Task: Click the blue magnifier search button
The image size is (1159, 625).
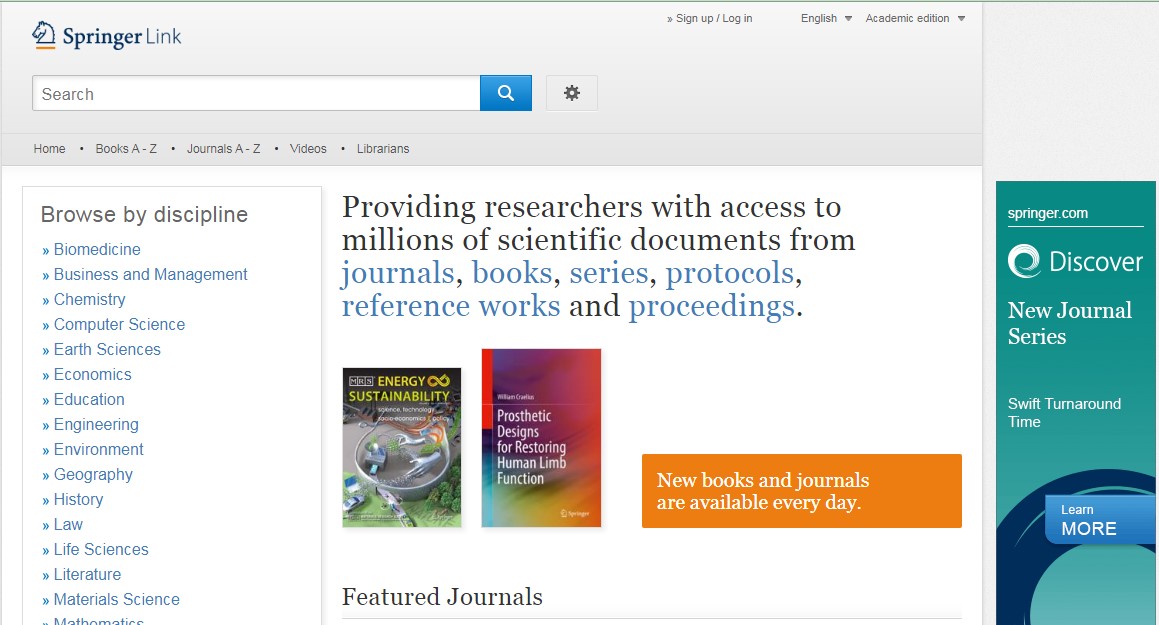Action: coord(506,93)
